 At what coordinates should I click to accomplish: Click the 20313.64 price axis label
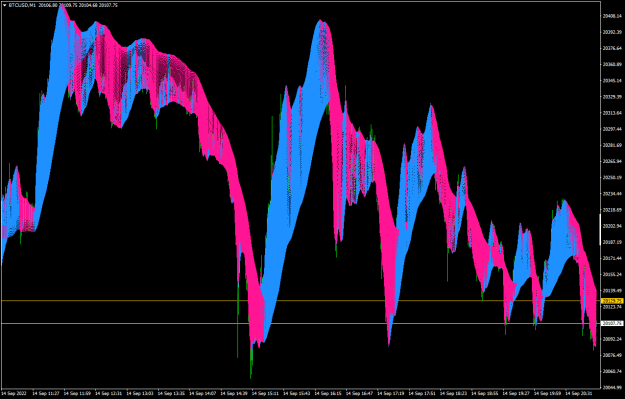[612, 113]
